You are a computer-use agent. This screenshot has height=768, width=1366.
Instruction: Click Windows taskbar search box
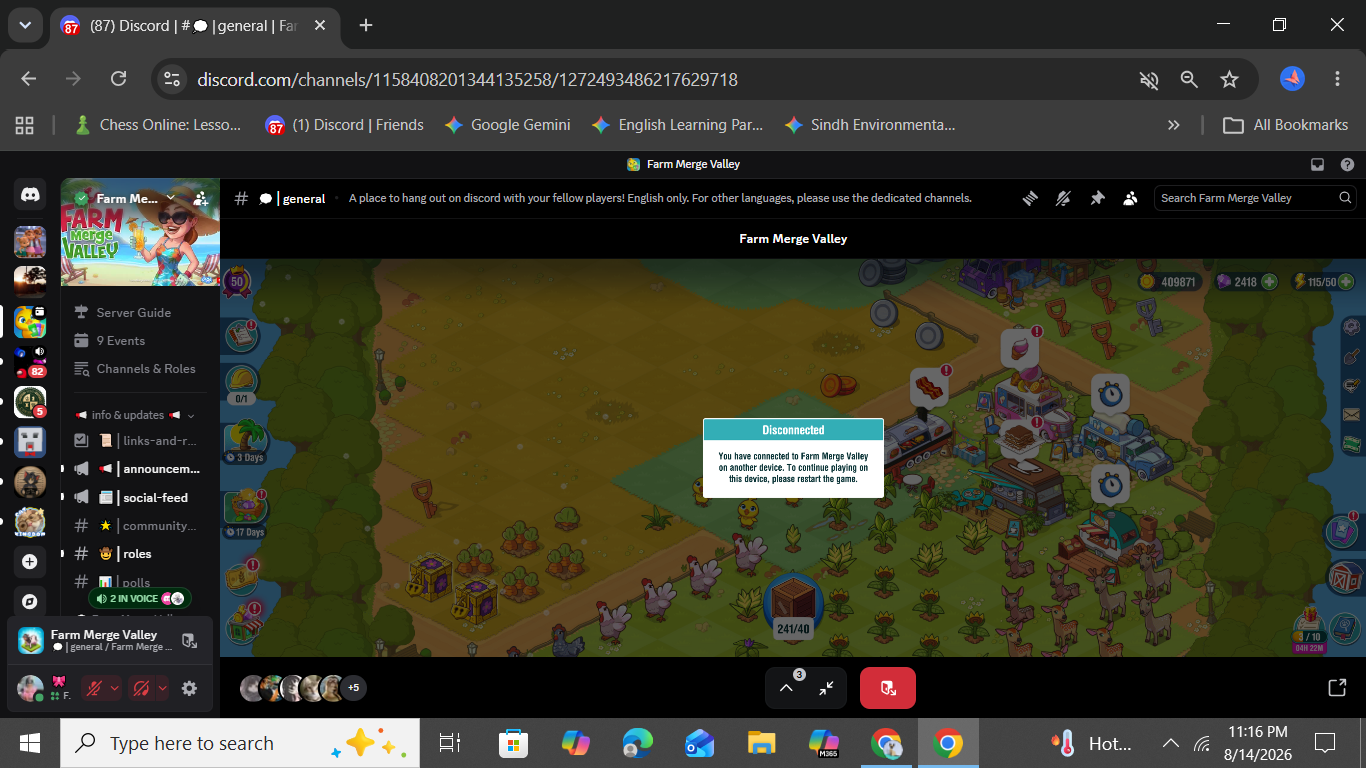[x=240, y=743]
